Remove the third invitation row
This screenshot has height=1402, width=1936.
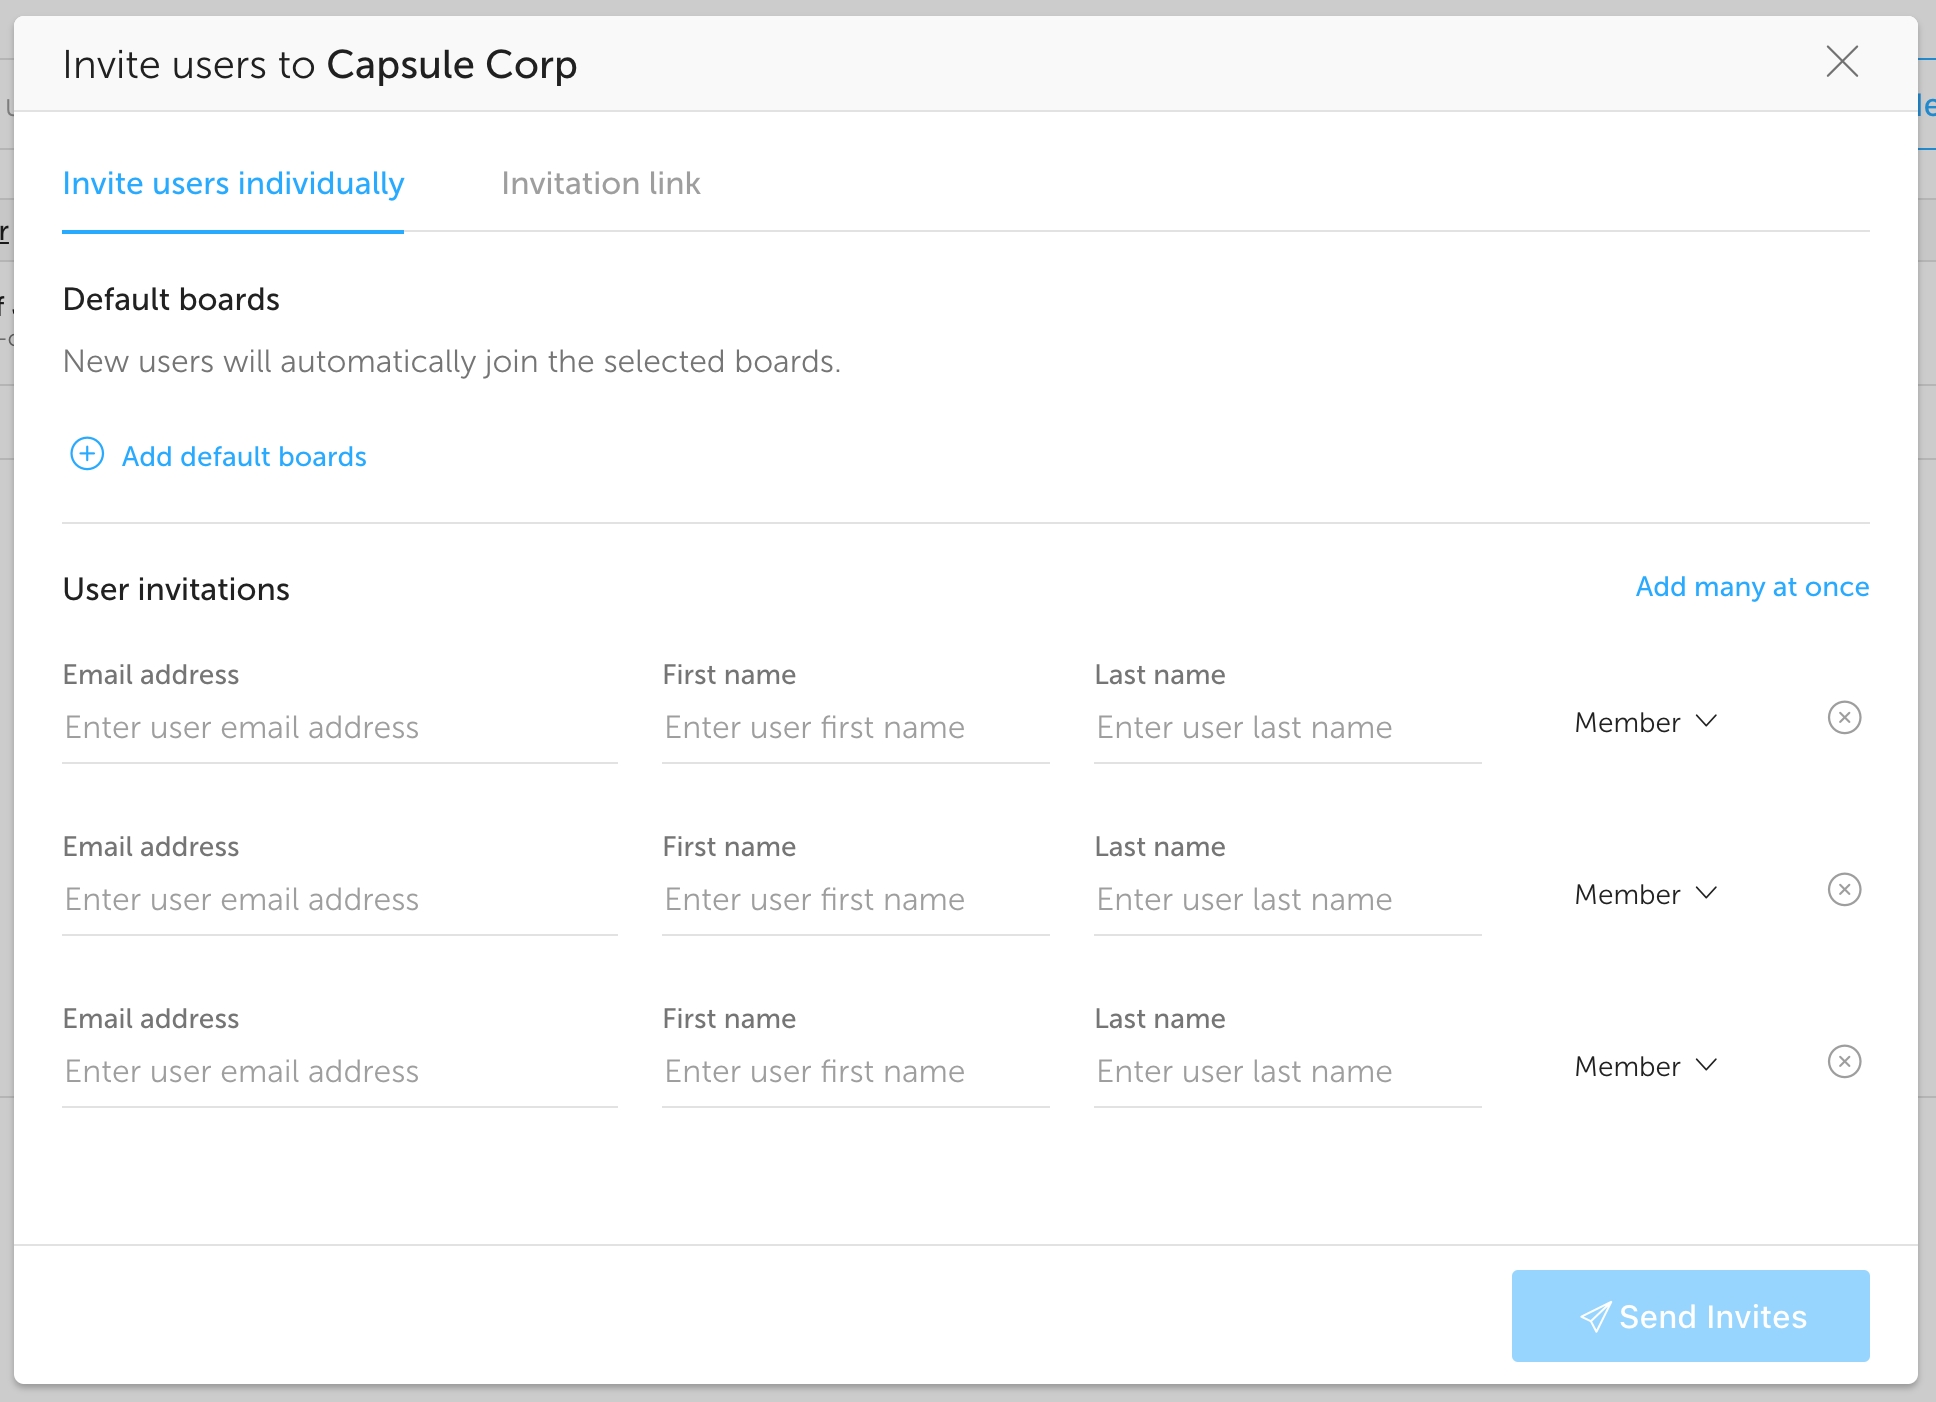1844,1062
